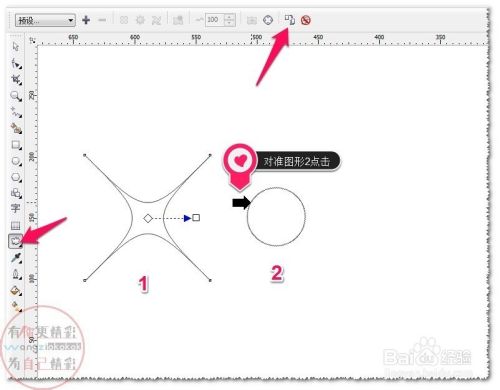This screenshot has height=390, width=500.
Task: Click the amplitude value field showing 100
Action: coord(215,20)
